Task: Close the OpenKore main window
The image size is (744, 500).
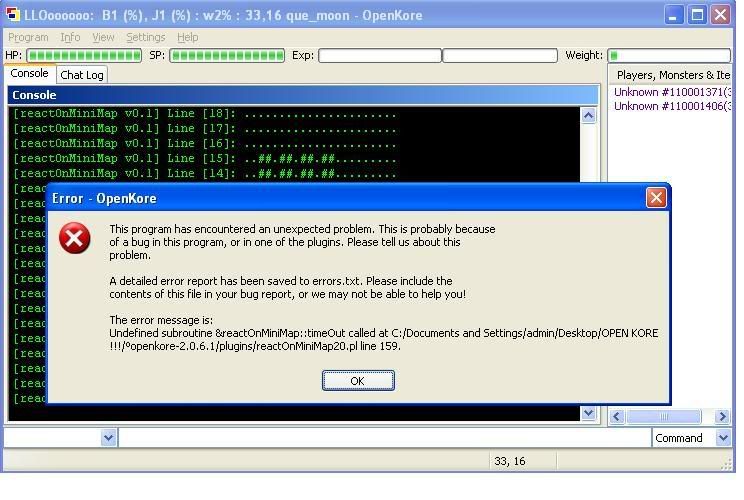Action: (x=721, y=15)
